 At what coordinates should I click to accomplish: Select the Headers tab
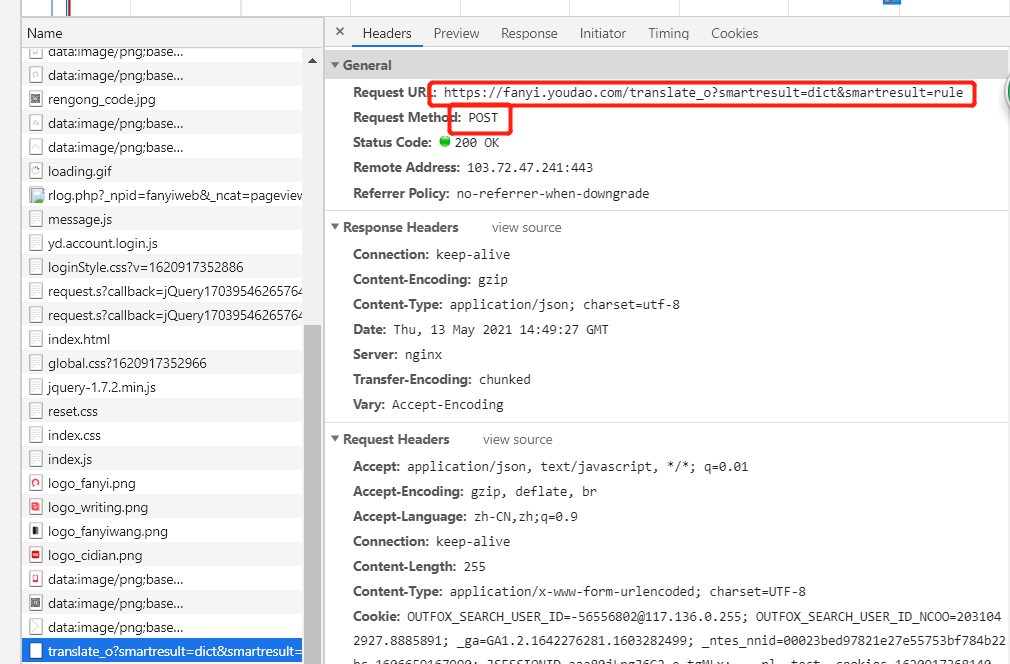point(386,33)
